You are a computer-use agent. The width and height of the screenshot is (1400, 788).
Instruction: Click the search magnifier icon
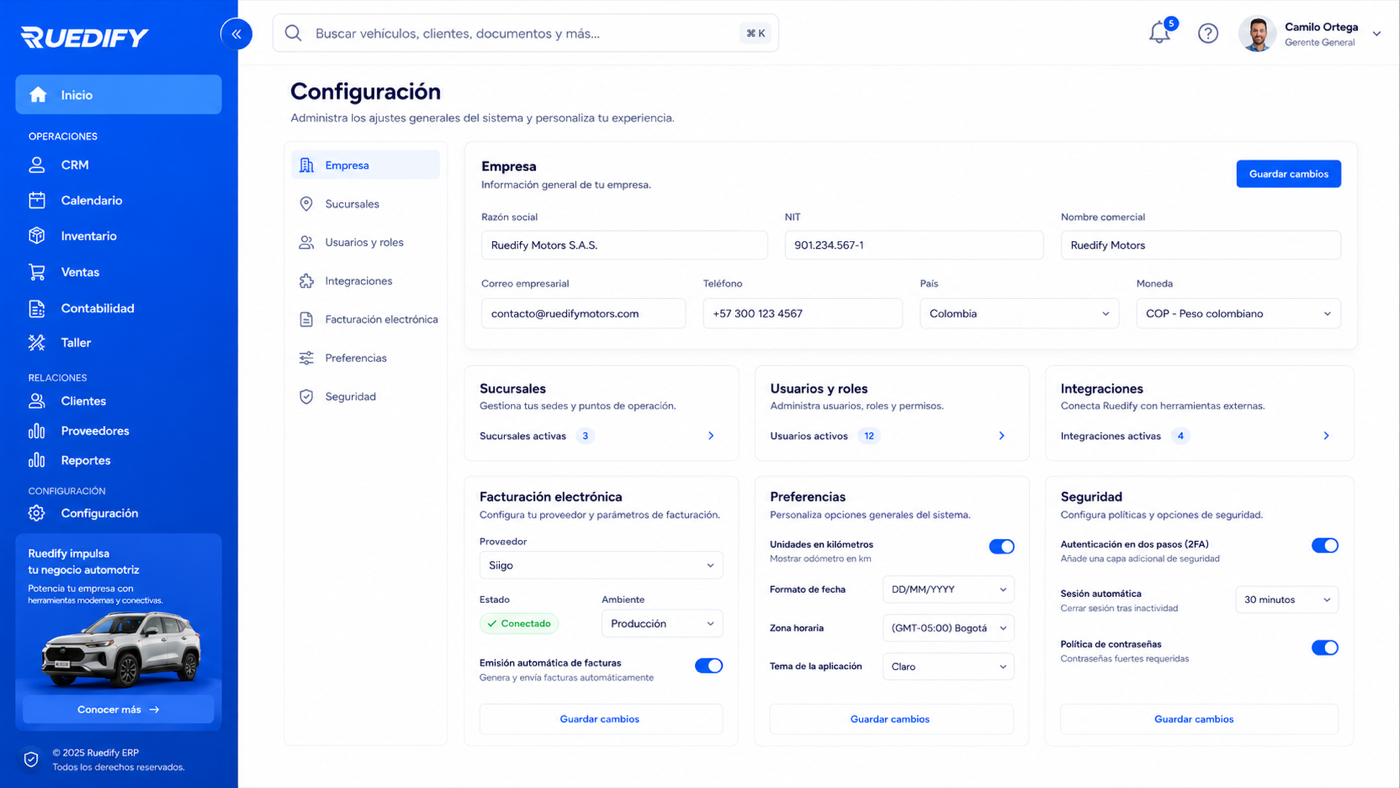293,33
